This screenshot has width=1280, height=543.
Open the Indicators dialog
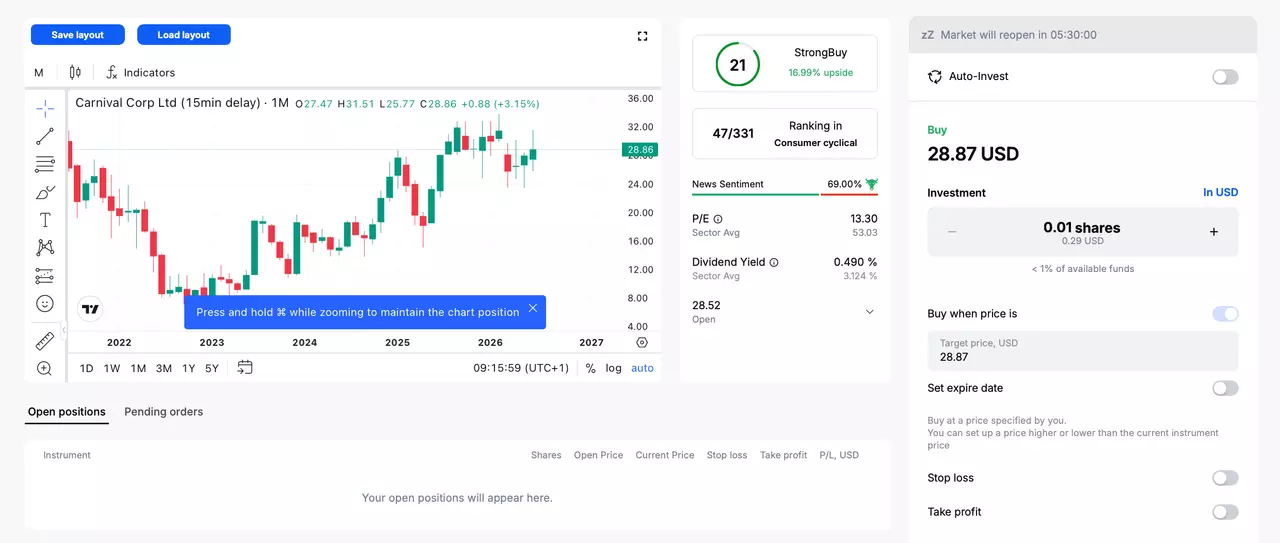point(141,72)
